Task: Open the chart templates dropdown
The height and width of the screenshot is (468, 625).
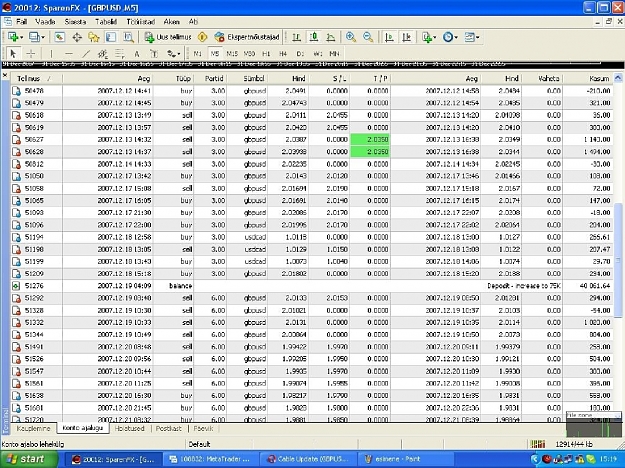Action: tap(472, 37)
